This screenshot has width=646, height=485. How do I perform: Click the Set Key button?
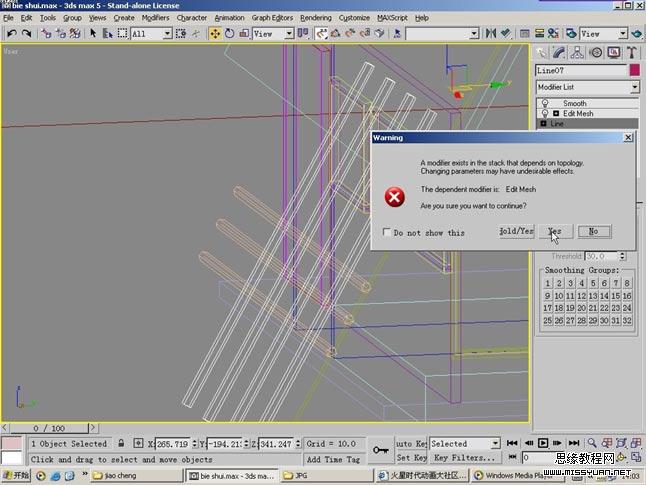click(x=411, y=457)
